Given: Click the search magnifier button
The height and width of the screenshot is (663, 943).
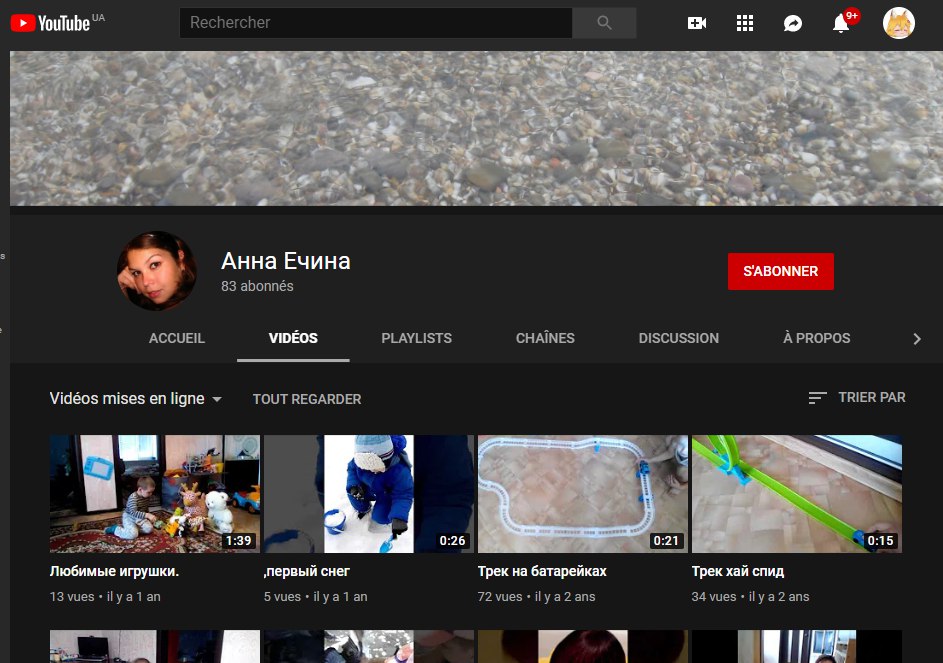Looking at the screenshot, I should [x=604, y=23].
